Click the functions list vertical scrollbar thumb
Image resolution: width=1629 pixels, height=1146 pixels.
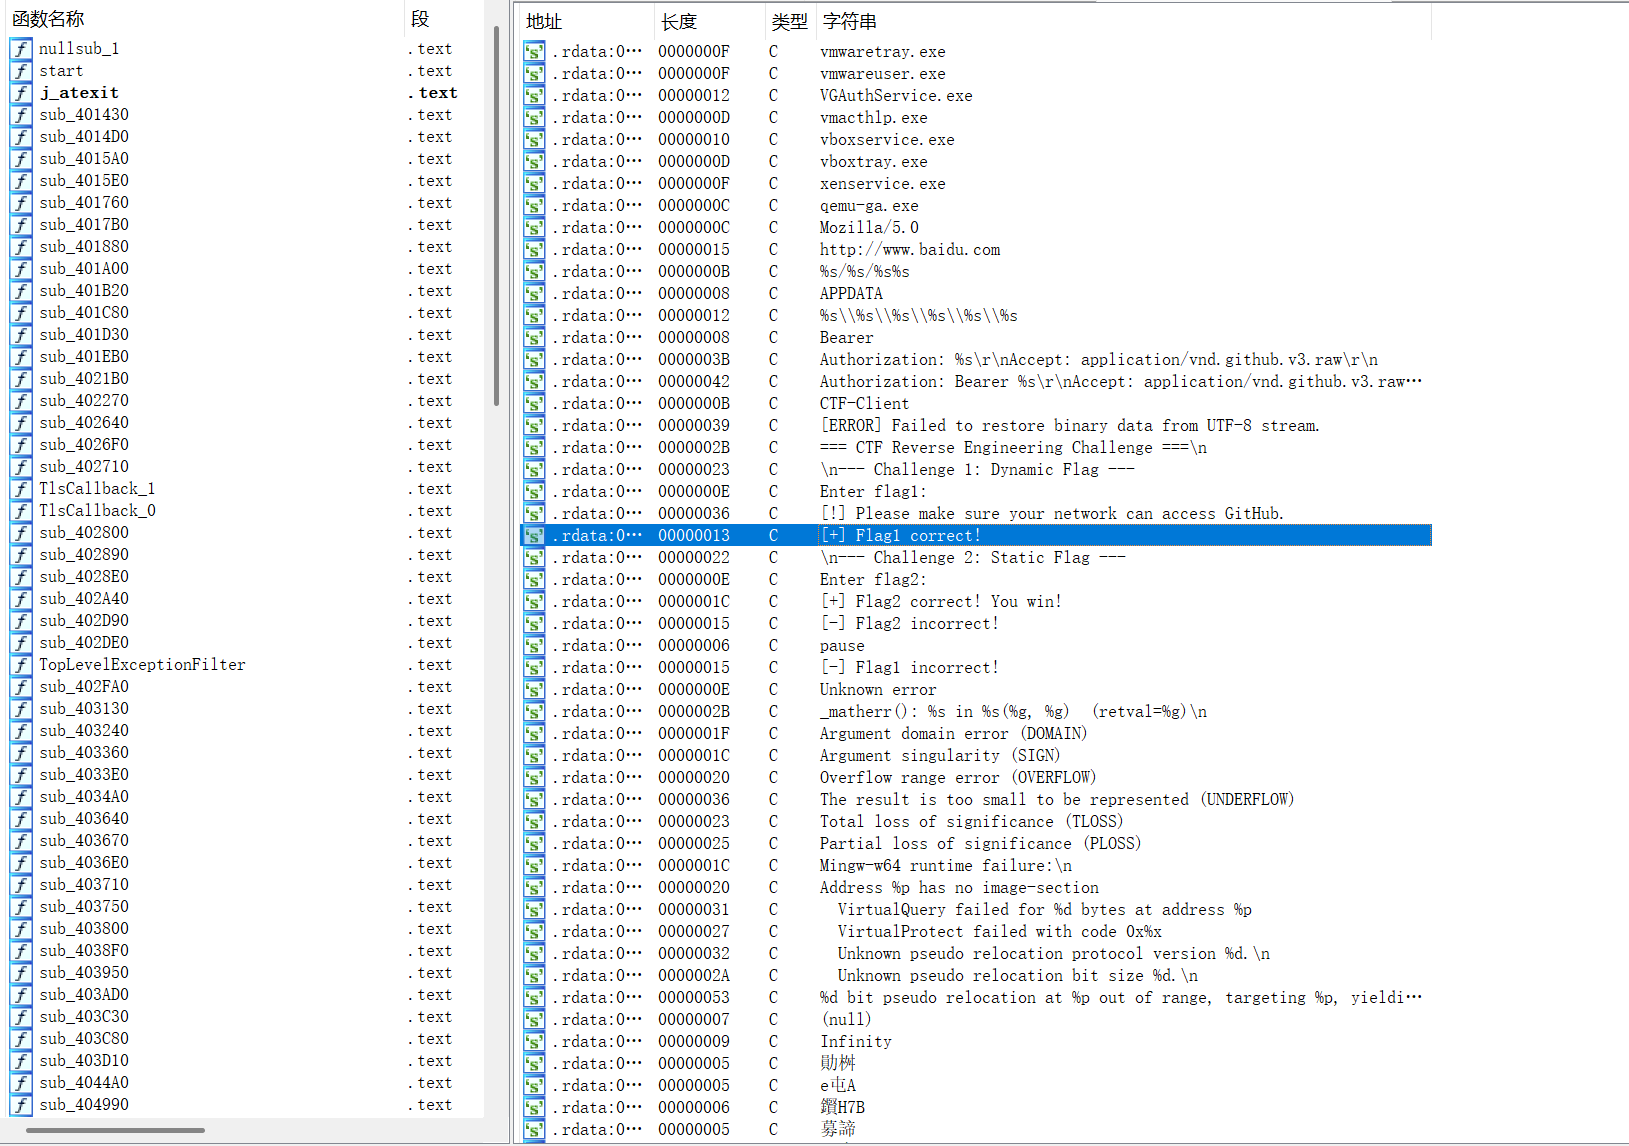(x=496, y=216)
